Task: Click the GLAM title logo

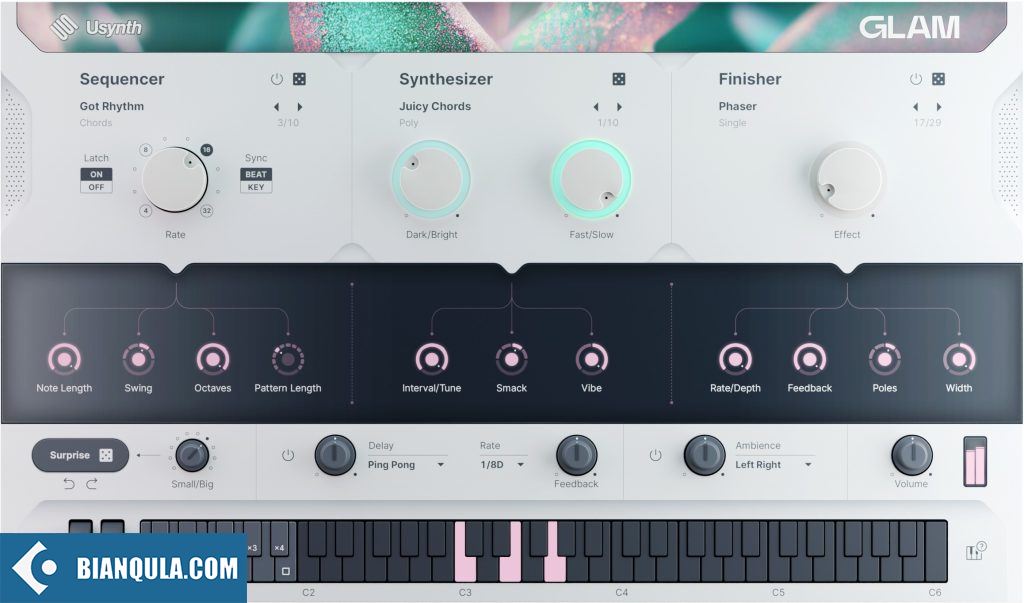Action: point(909,27)
